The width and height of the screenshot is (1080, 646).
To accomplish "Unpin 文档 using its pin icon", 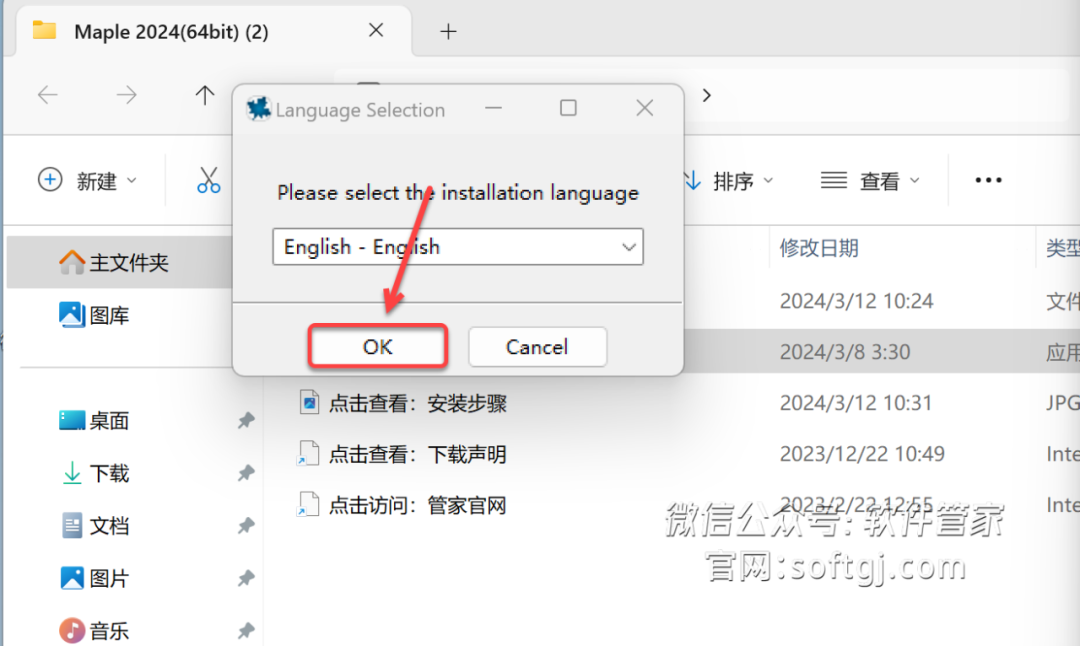I will click(246, 525).
